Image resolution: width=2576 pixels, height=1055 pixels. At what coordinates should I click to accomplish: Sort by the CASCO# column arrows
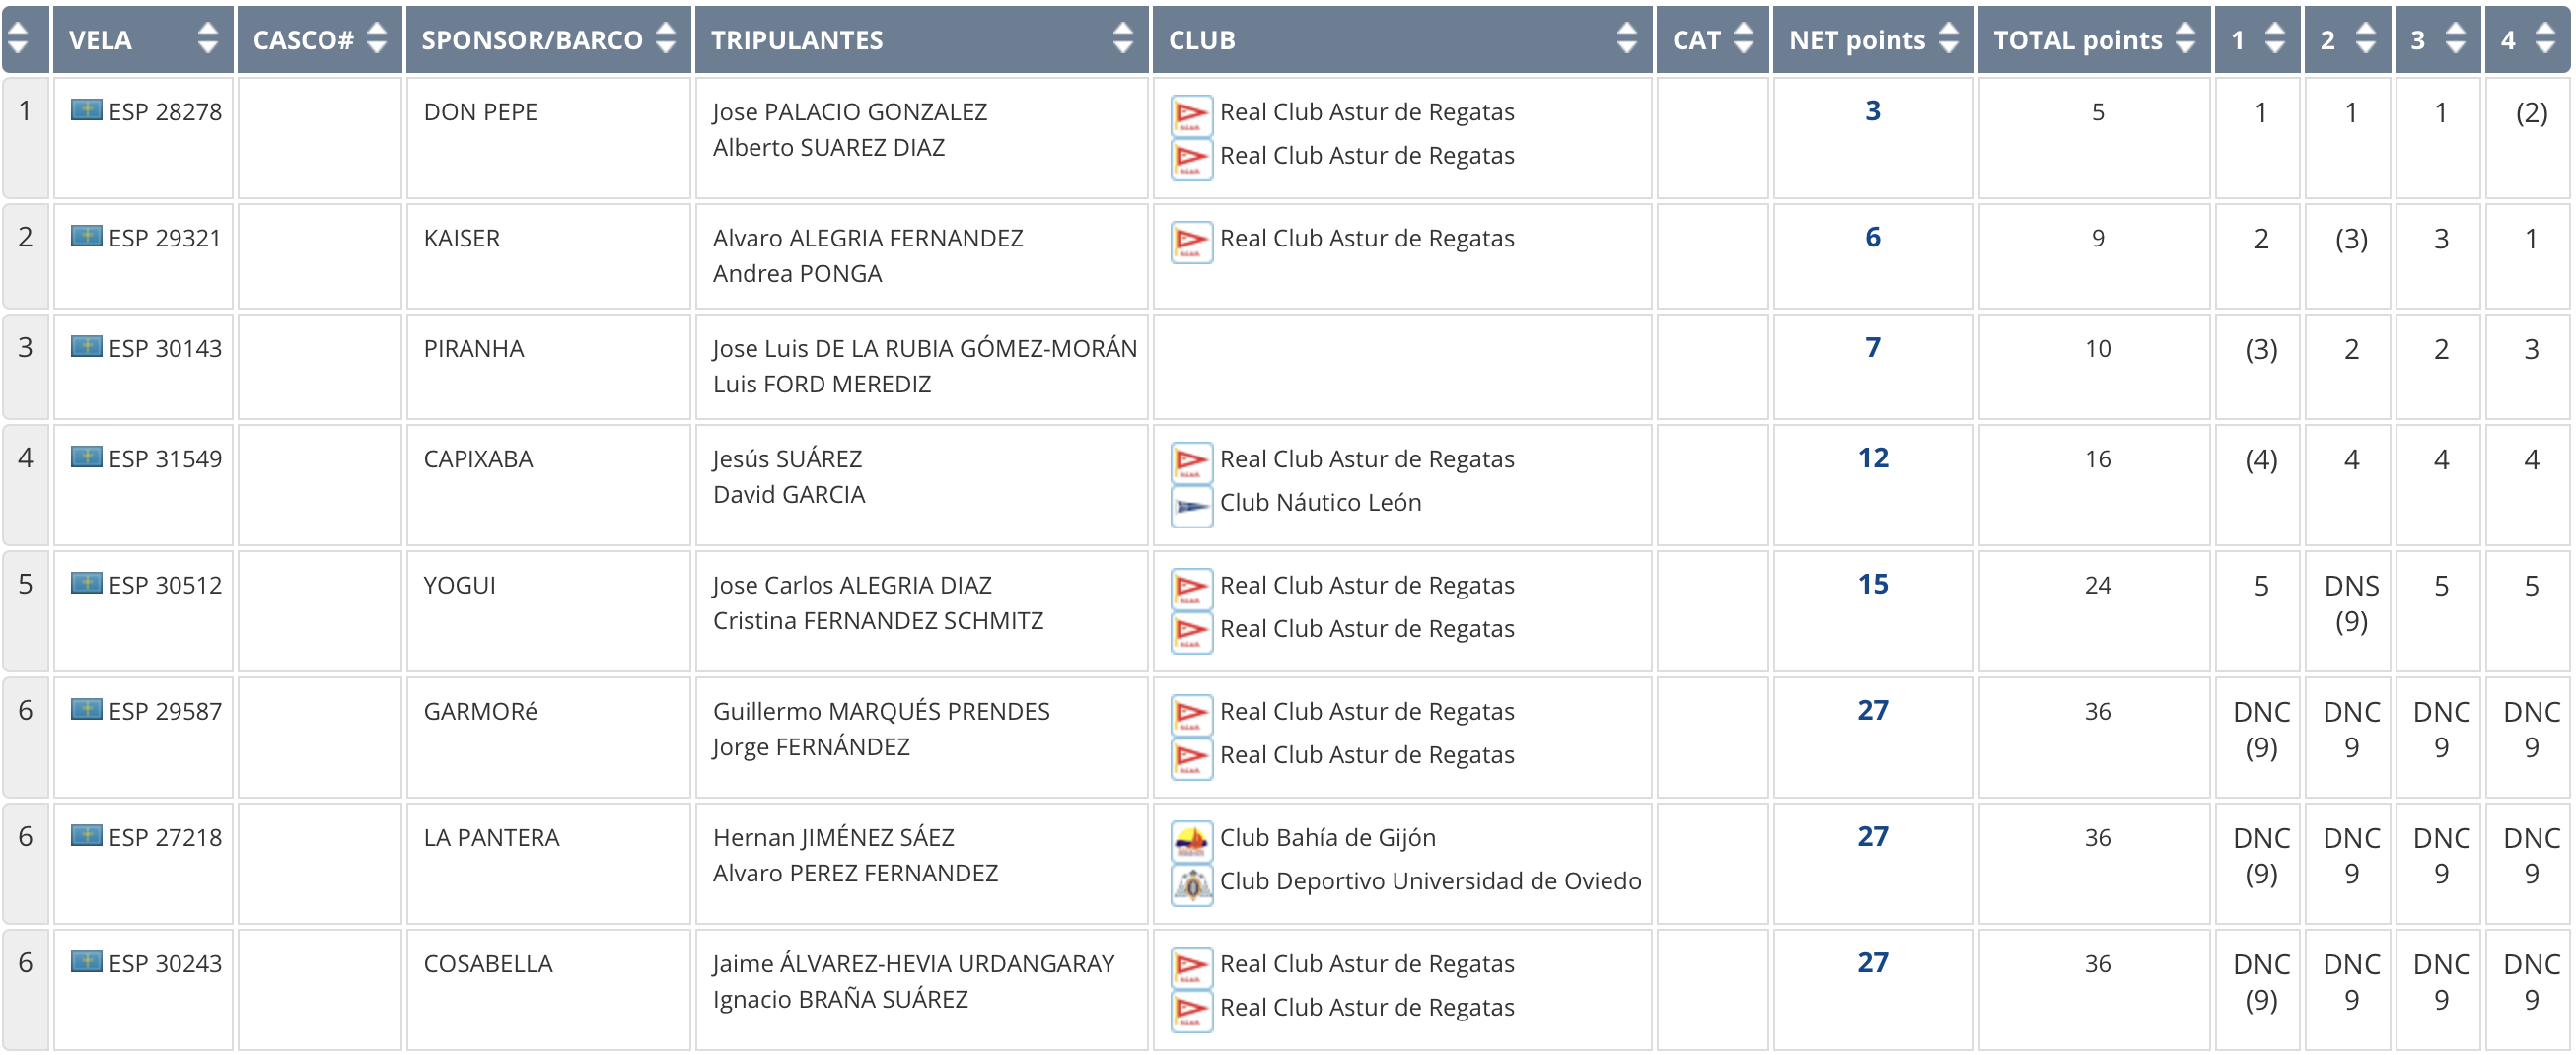[x=376, y=39]
